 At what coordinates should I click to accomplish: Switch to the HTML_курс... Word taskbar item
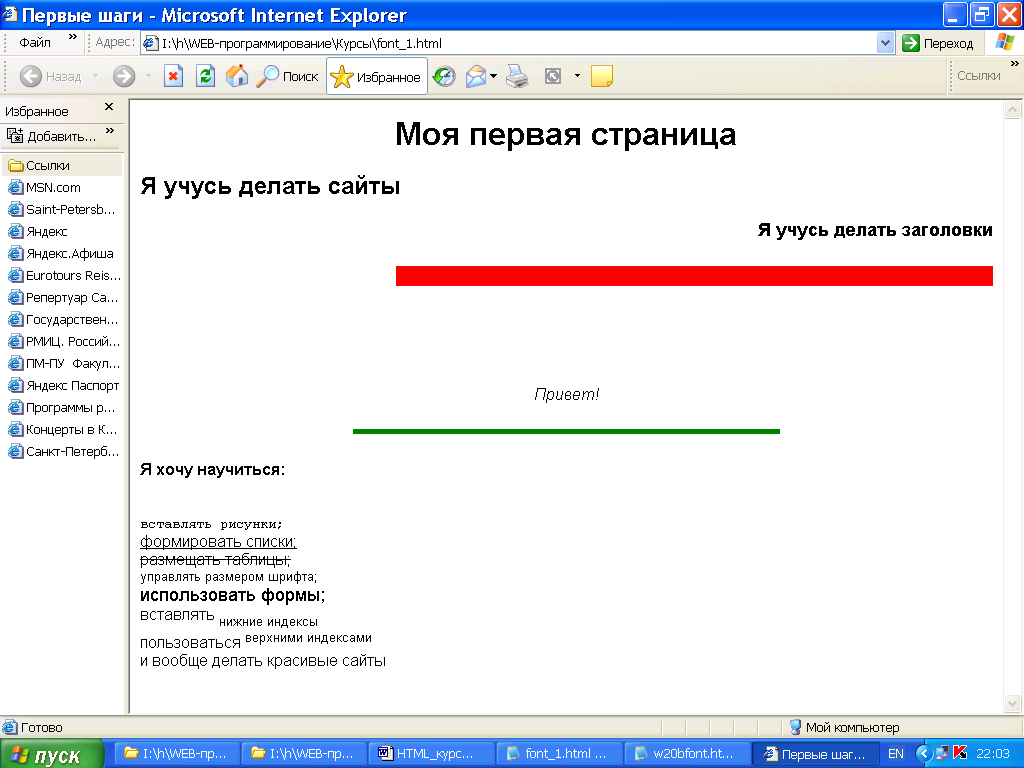click(431, 754)
